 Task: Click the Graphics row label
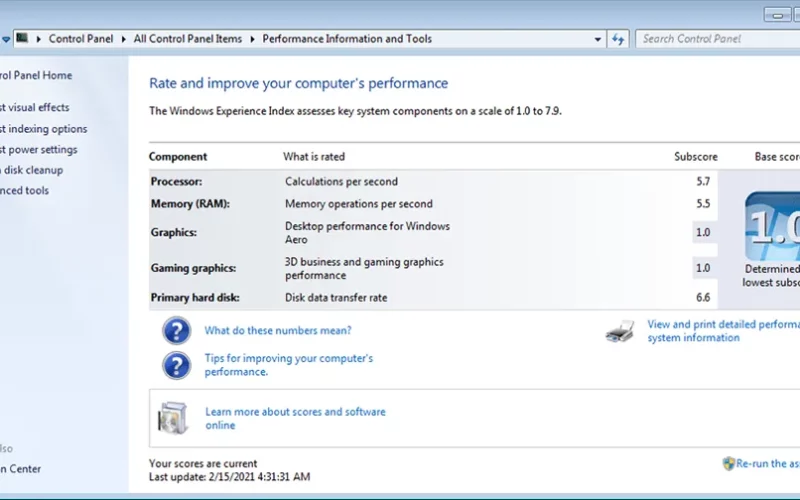(x=173, y=232)
